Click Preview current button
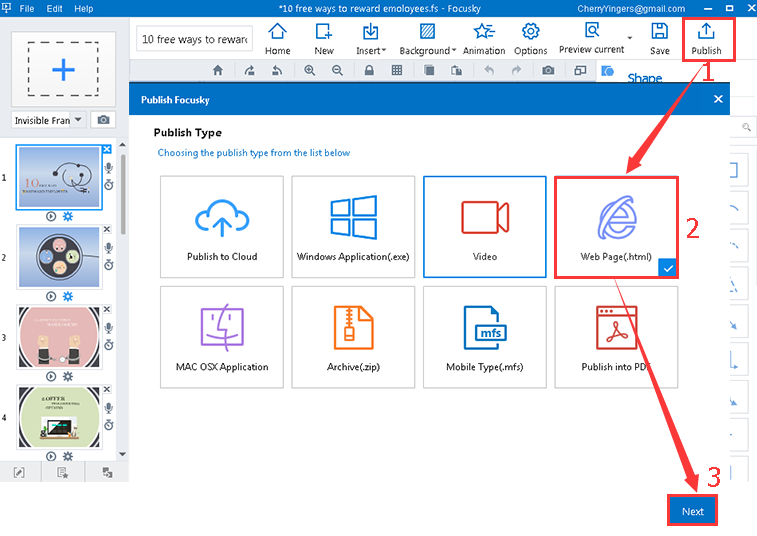The height and width of the screenshot is (536, 757). (591, 38)
